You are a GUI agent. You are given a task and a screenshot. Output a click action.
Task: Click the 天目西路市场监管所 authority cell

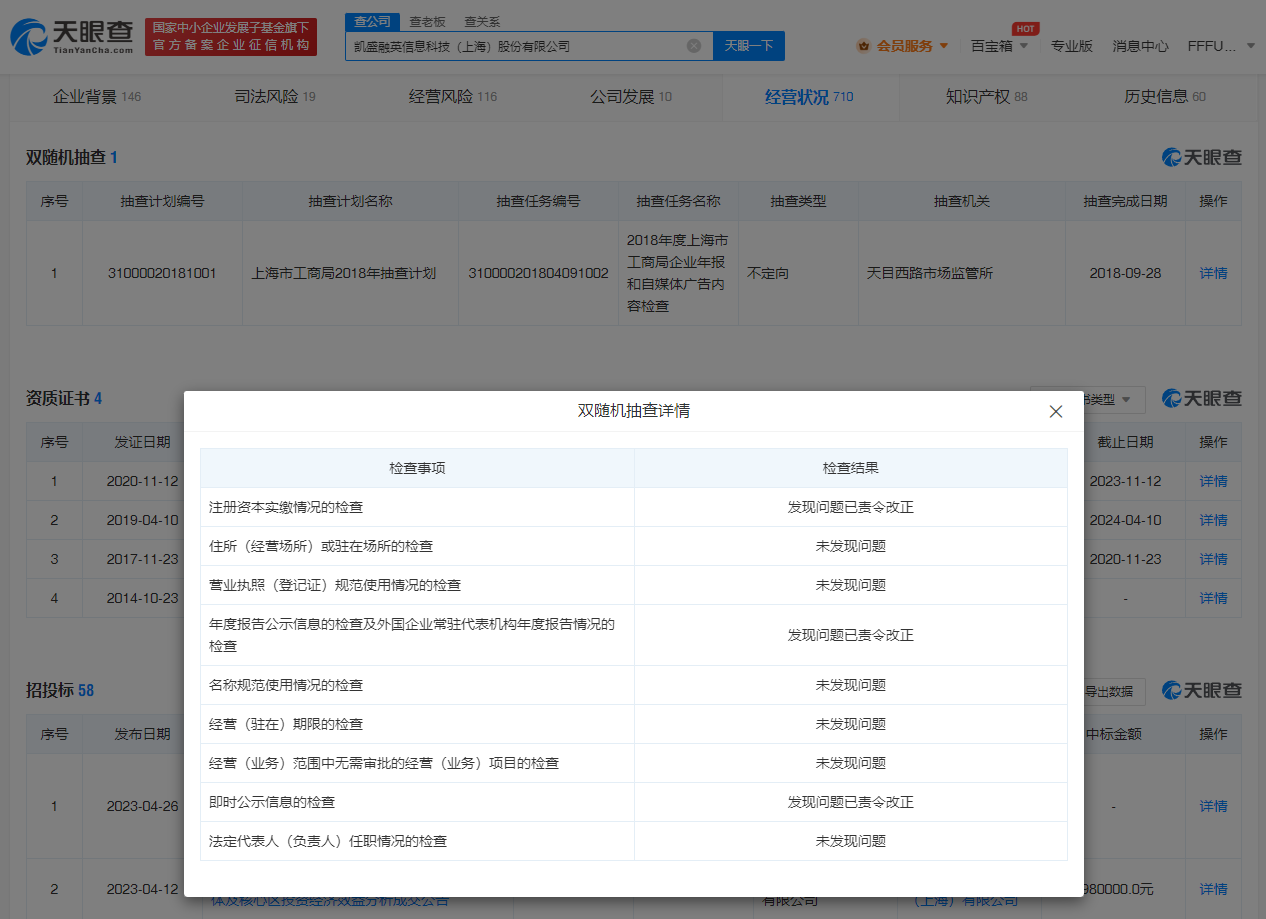point(930,273)
